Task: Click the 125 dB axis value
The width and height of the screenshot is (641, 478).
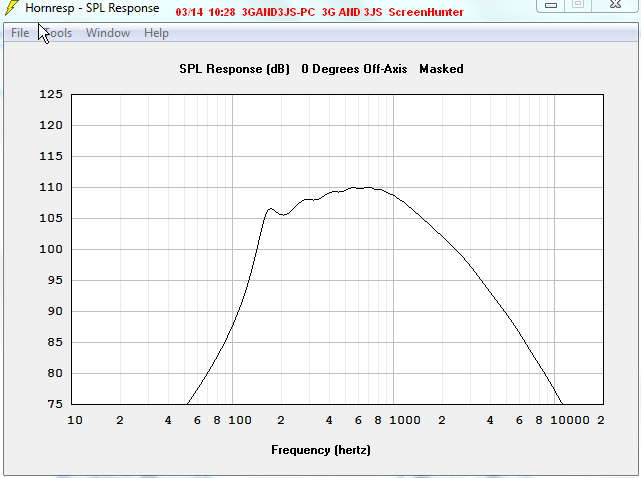Action: click(x=51, y=94)
